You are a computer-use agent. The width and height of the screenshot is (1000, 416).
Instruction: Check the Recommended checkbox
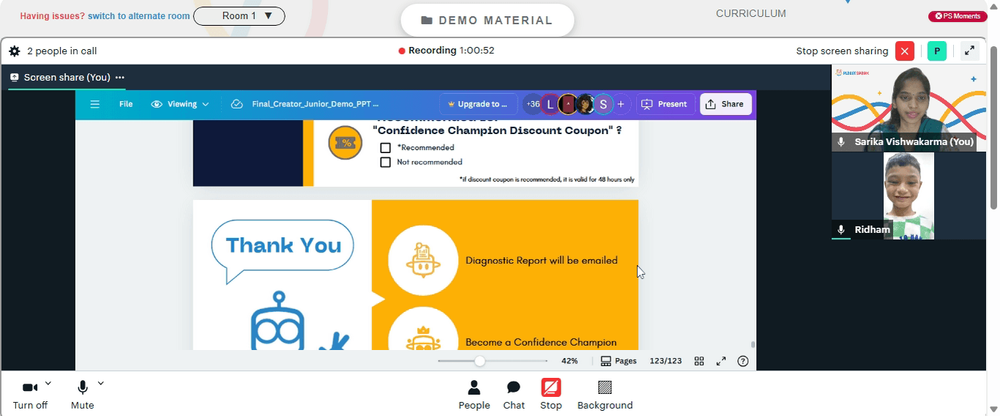[385, 148]
